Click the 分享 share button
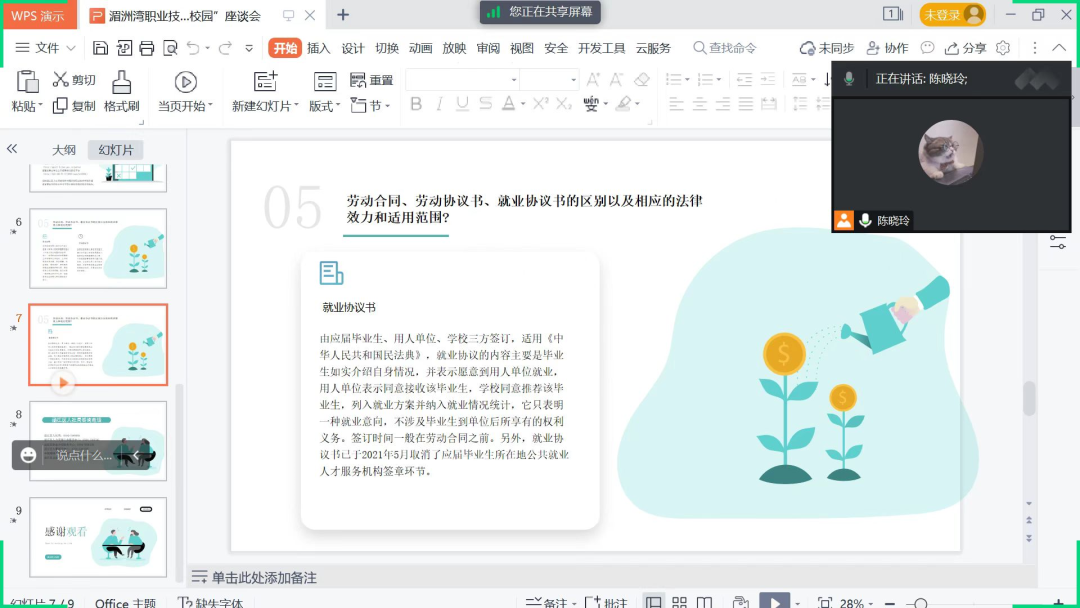Screen dimensions: 1080x608 tap(966, 48)
